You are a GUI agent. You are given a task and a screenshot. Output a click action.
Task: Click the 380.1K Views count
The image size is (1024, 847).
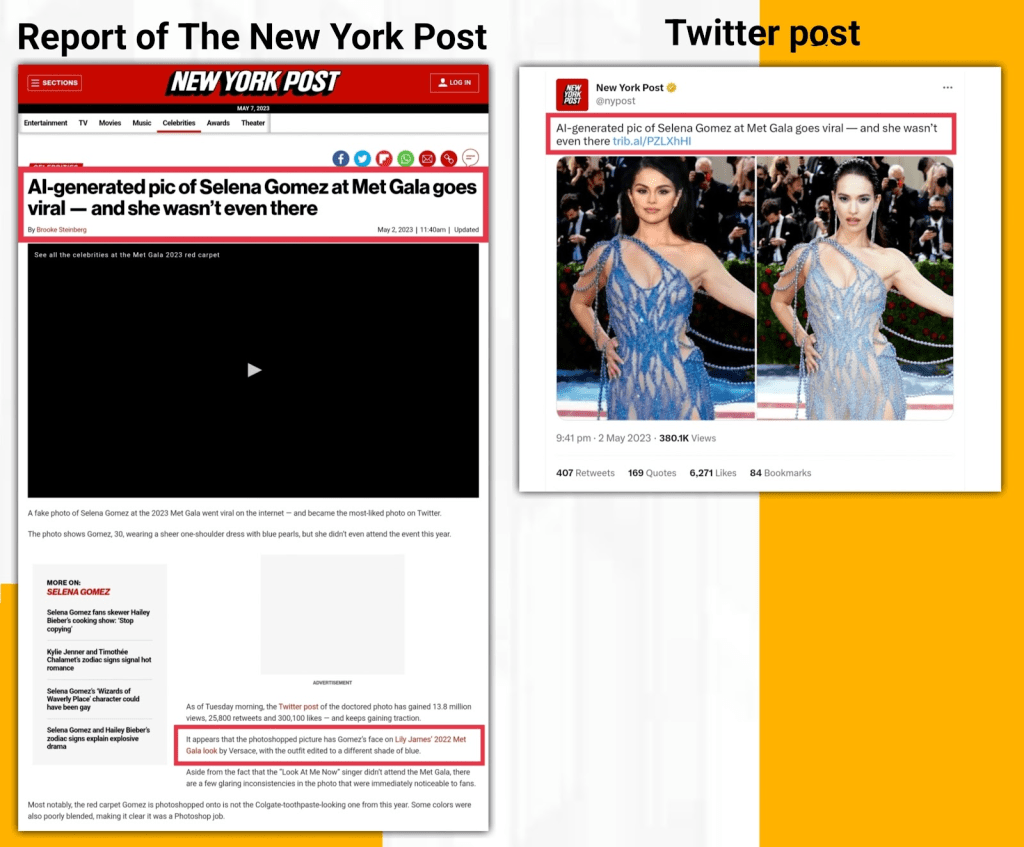tap(688, 438)
